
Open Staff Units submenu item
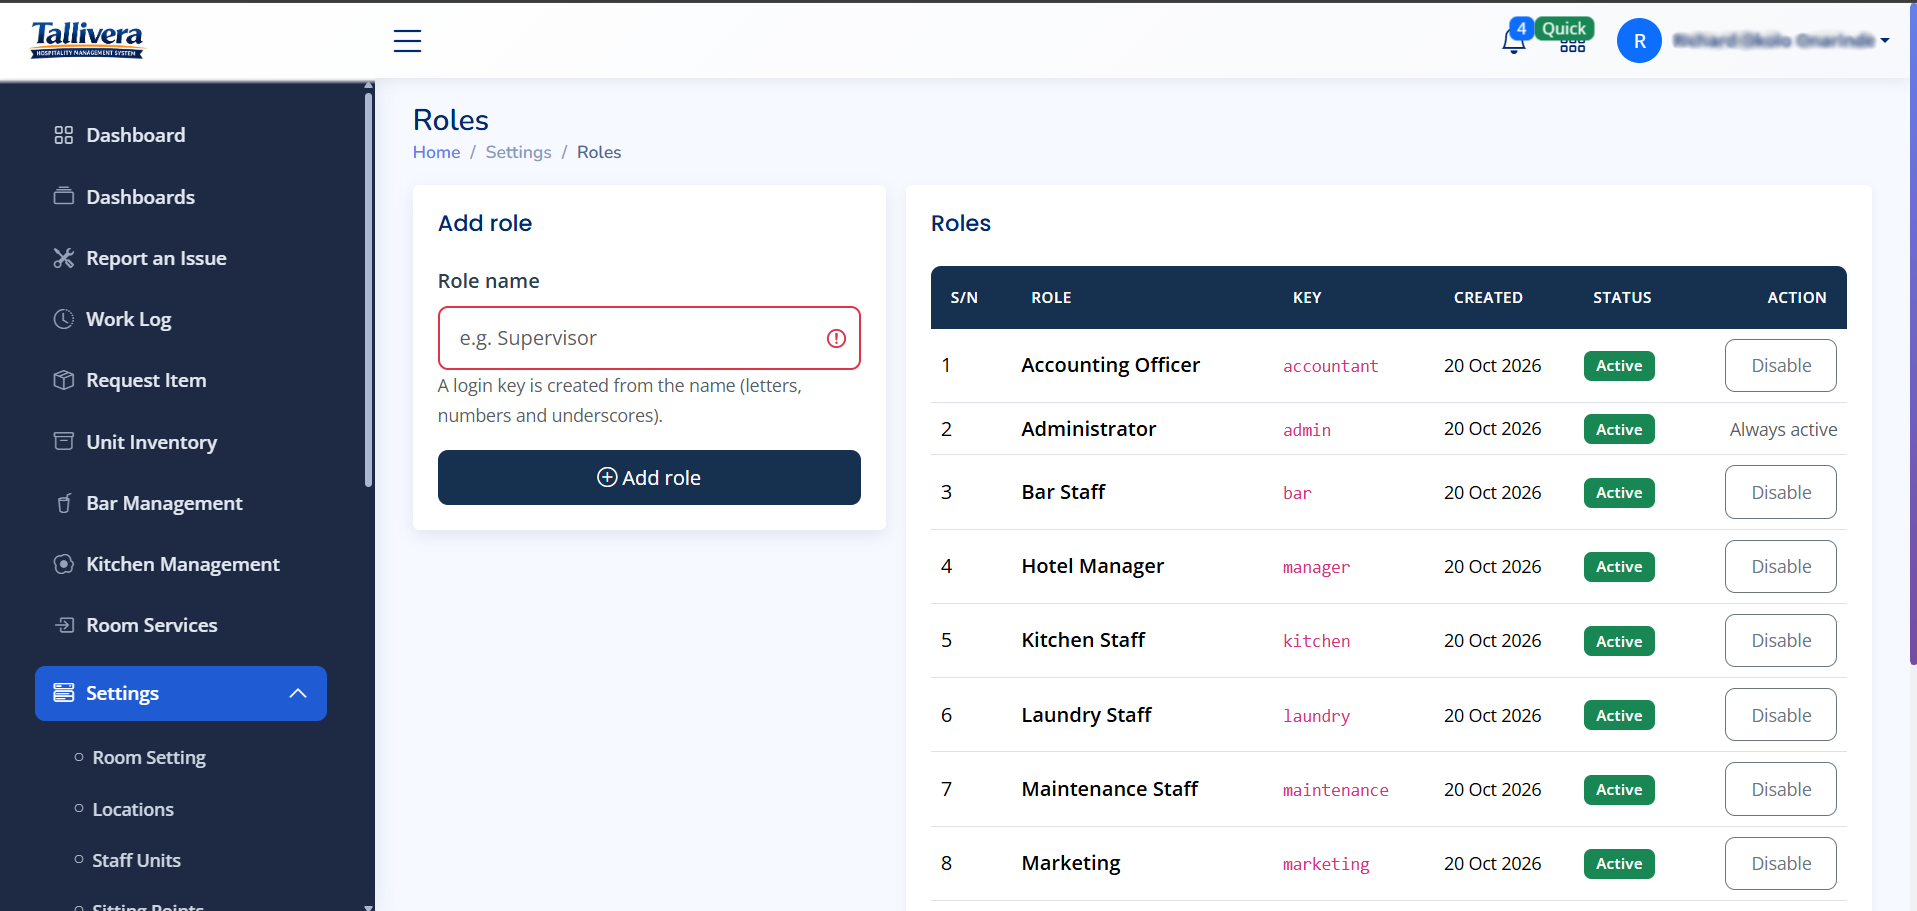coord(137,860)
